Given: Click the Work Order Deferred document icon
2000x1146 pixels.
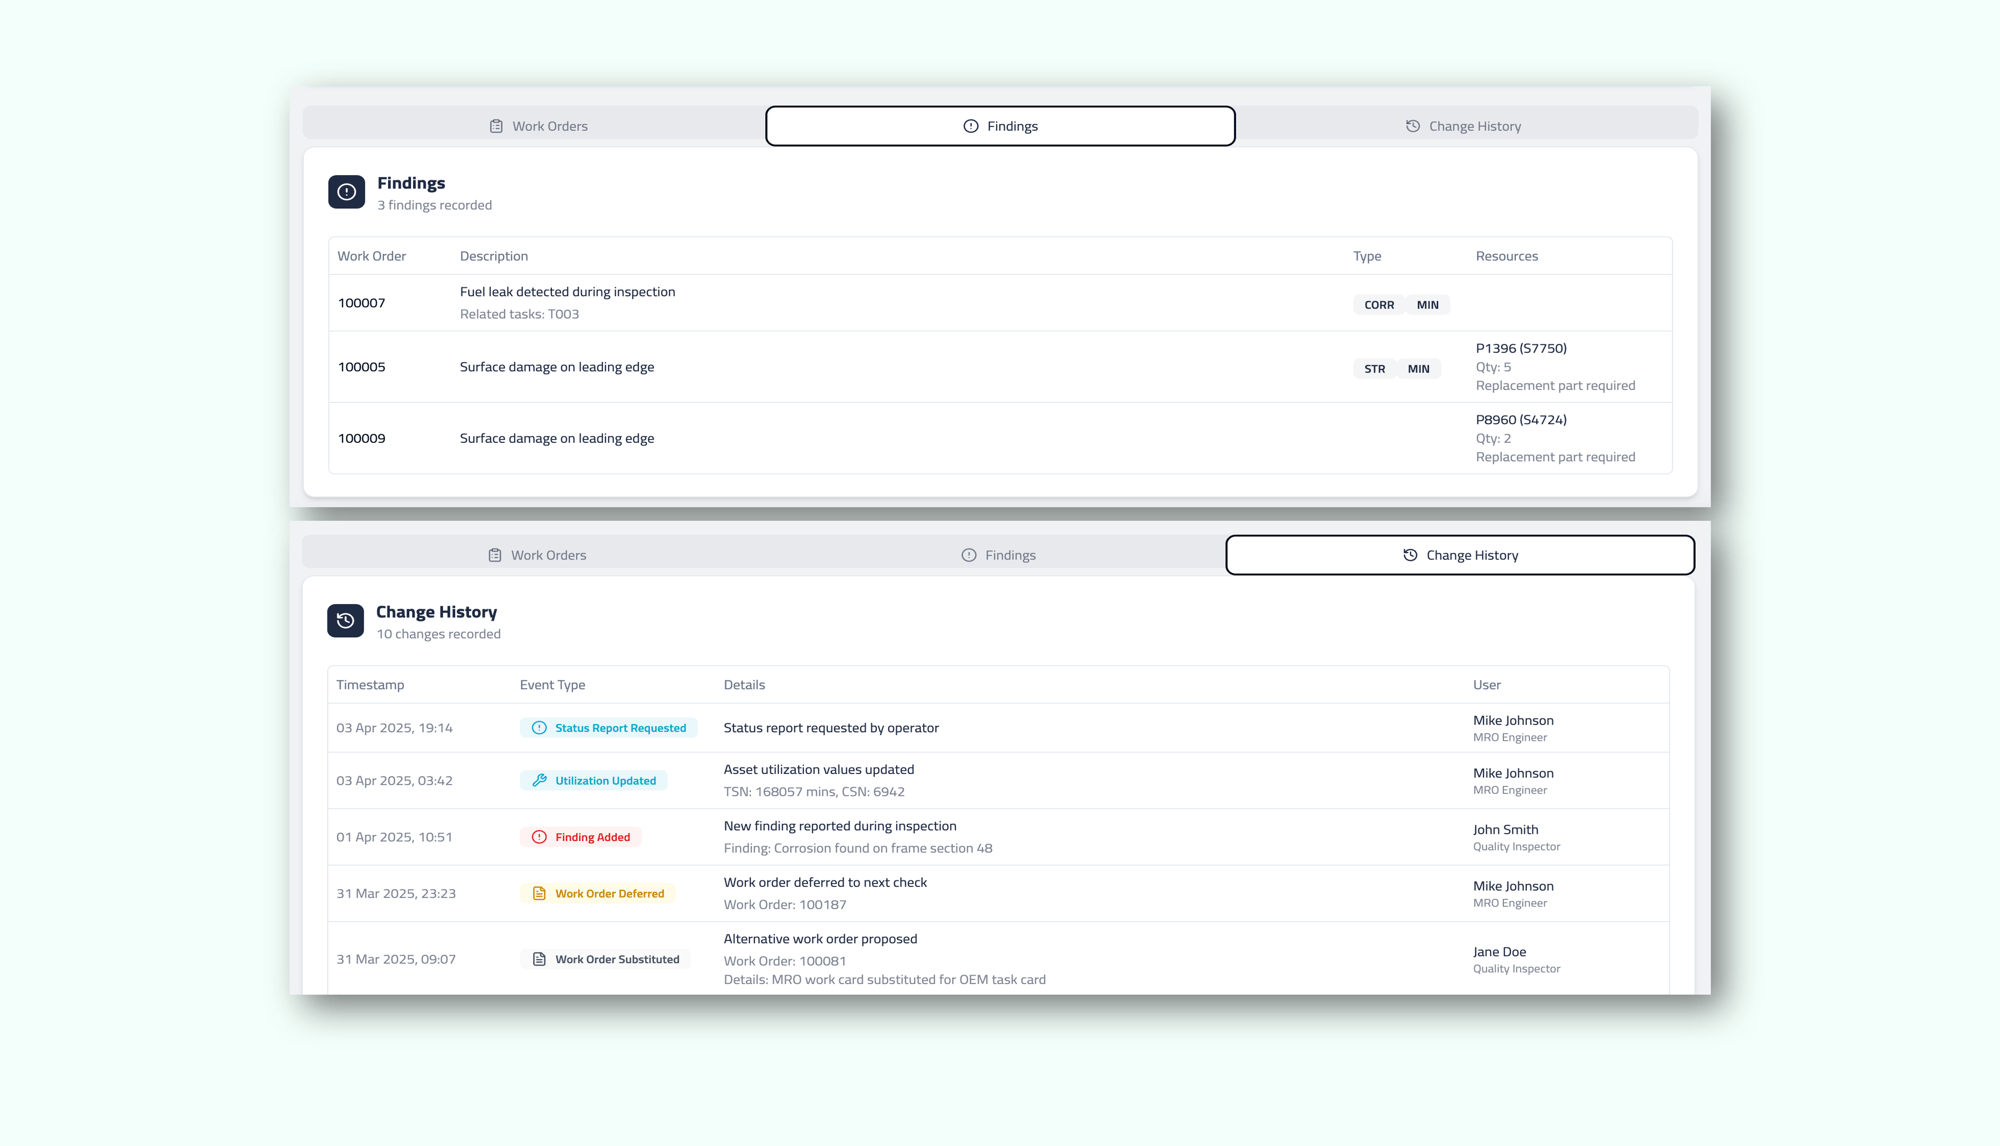Looking at the screenshot, I should coord(539,894).
